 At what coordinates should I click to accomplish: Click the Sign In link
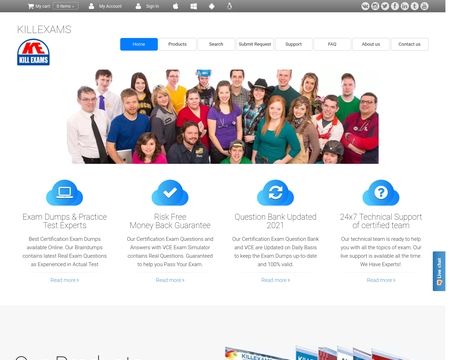(147, 6)
